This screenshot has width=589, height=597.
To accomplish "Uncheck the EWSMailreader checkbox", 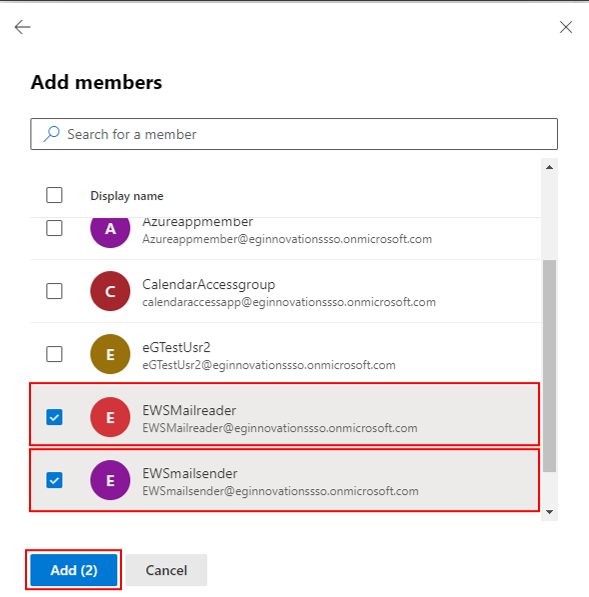I will point(54,417).
